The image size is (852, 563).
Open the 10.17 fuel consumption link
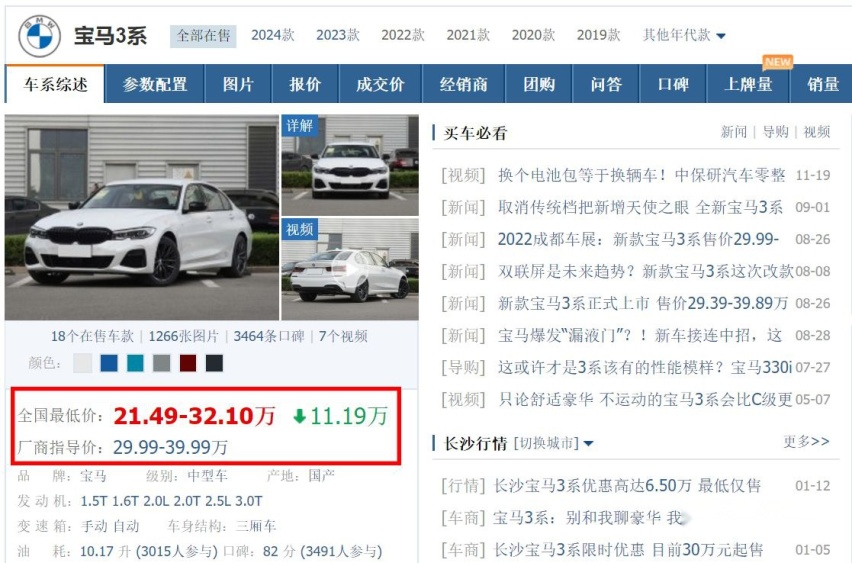[x=98, y=551]
